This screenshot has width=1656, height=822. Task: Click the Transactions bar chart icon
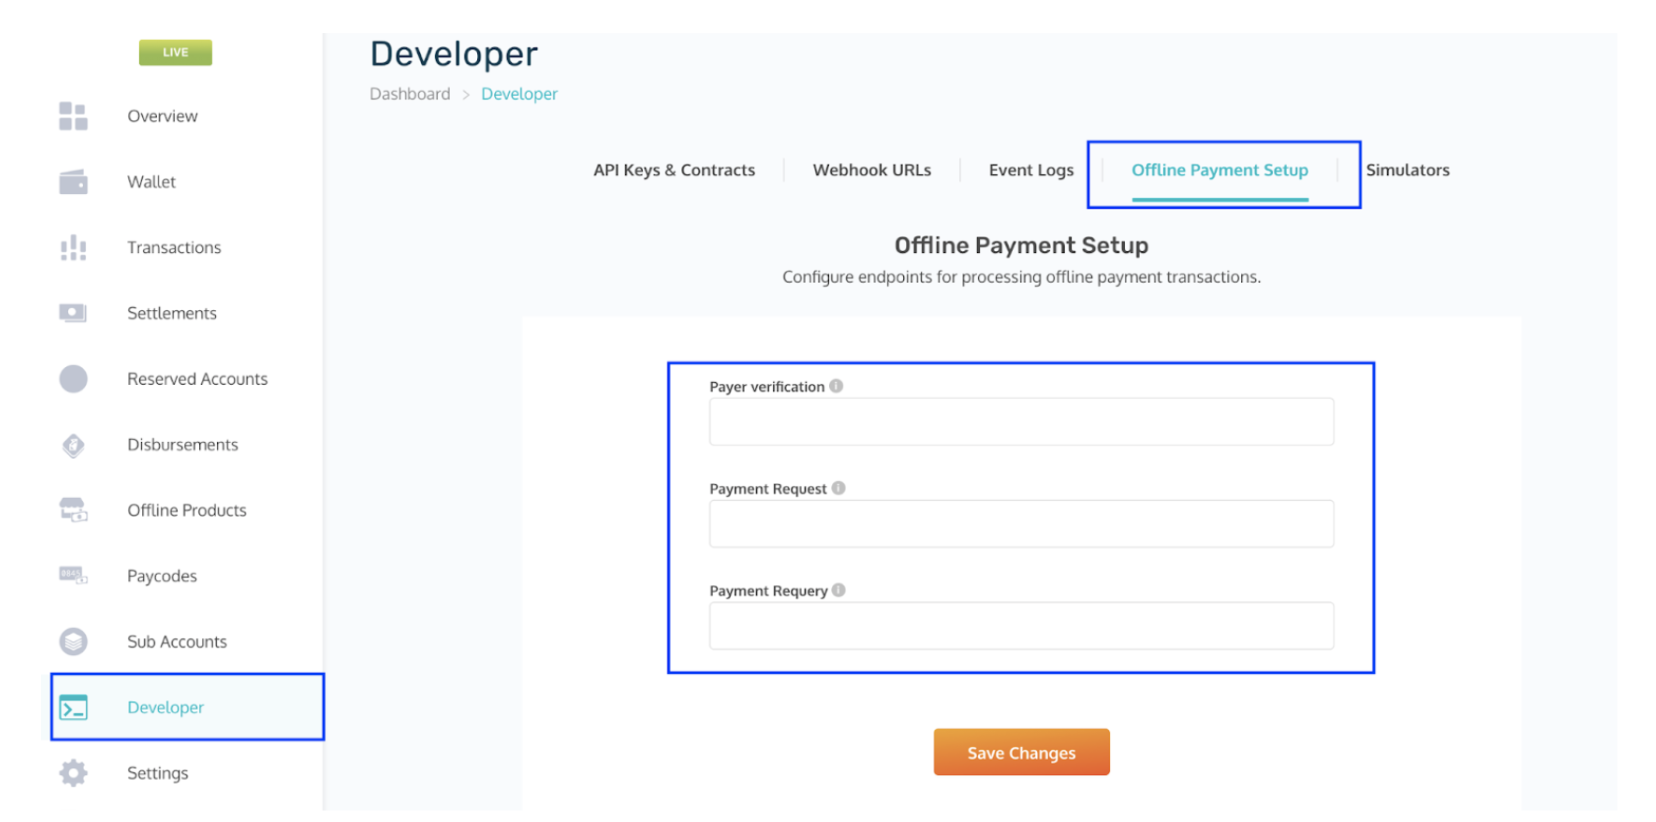point(73,248)
